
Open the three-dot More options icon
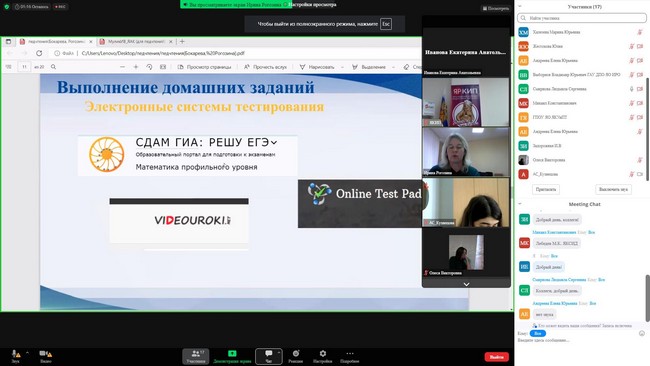coord(349,354)
